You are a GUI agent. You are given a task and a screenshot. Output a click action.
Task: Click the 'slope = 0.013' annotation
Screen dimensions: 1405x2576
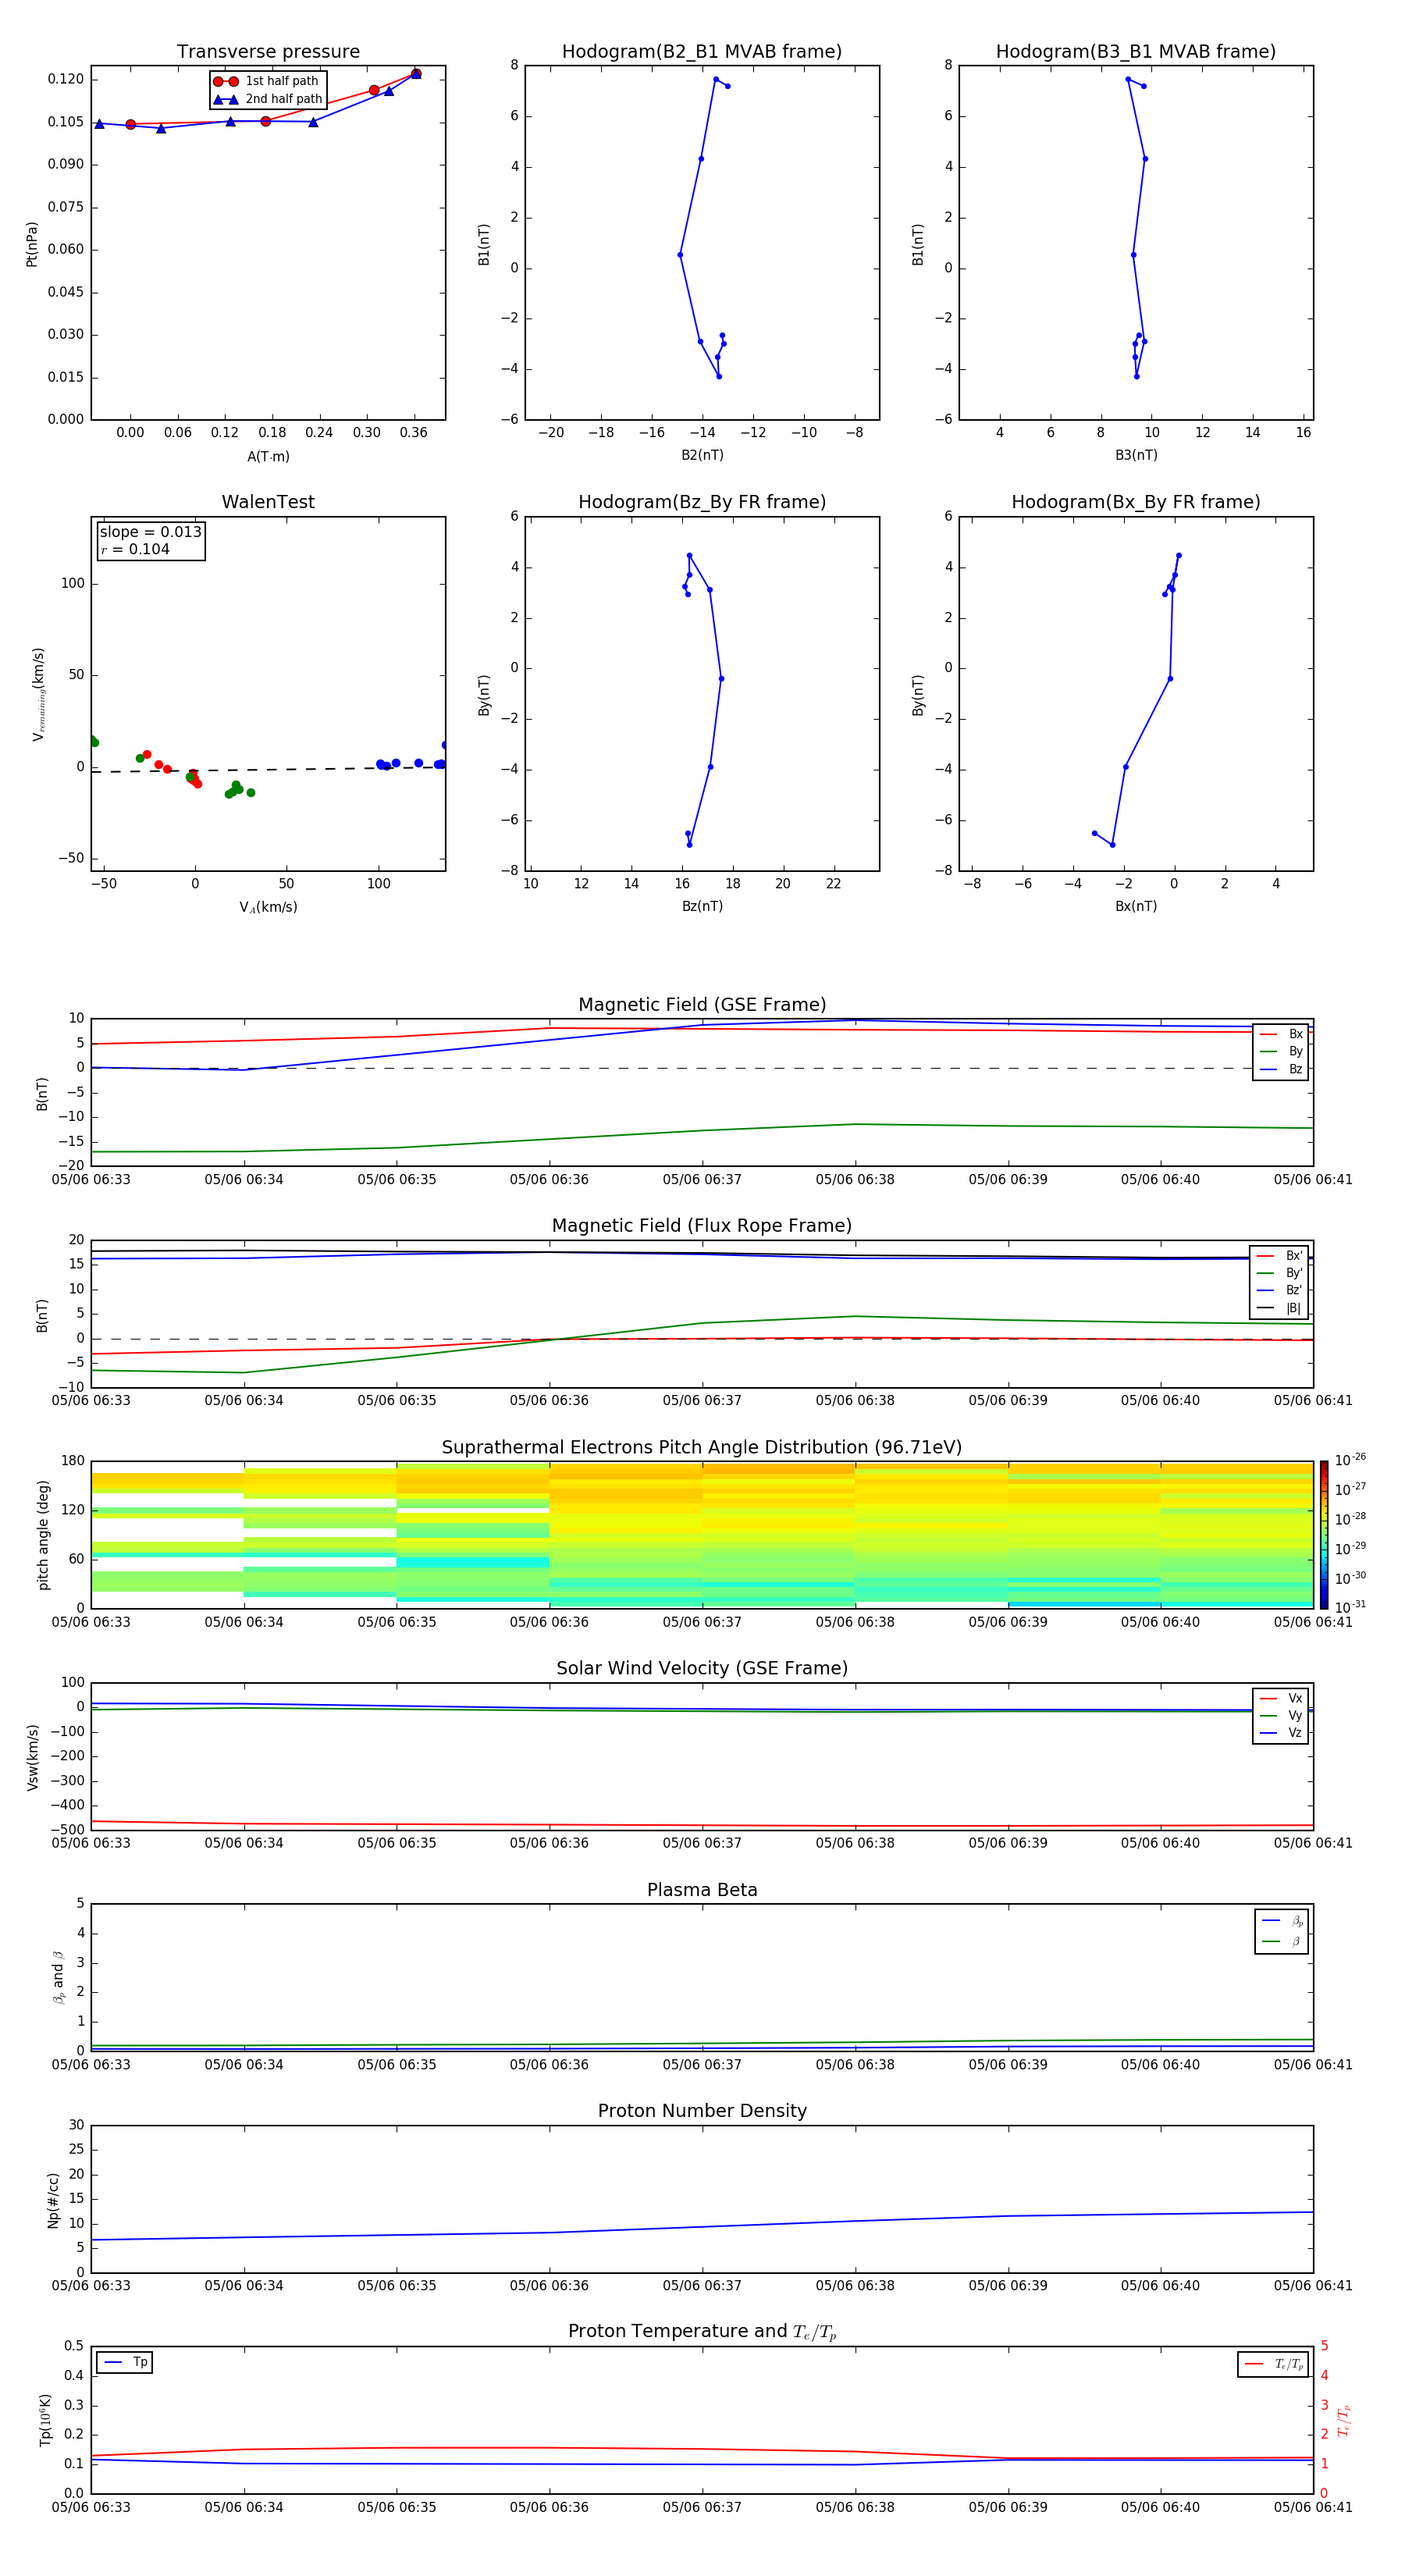pyautogui.click(x=150, y=532)
